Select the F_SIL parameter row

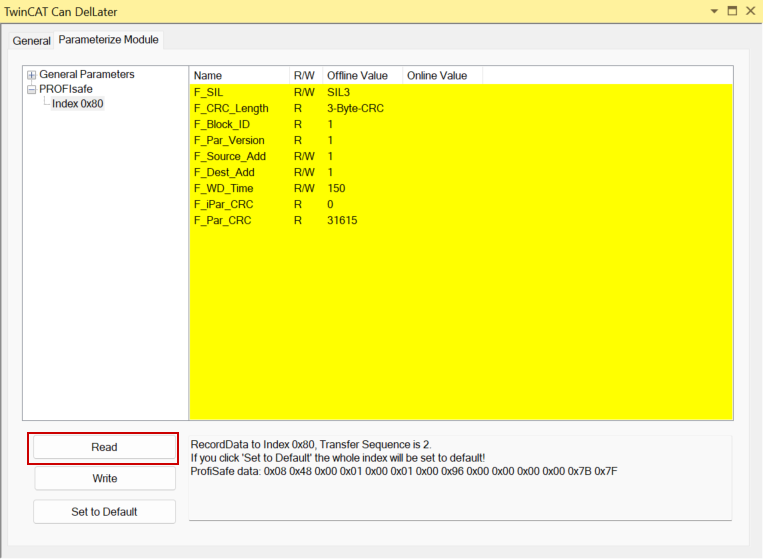(x=461, y=92)
